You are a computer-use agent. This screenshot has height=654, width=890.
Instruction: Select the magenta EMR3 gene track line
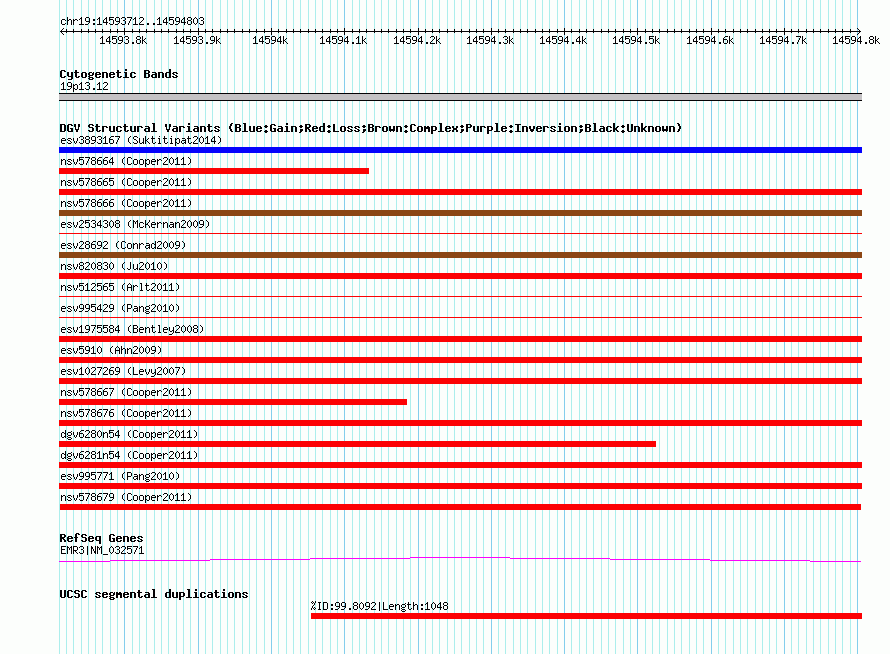click(x=460, y=560)
